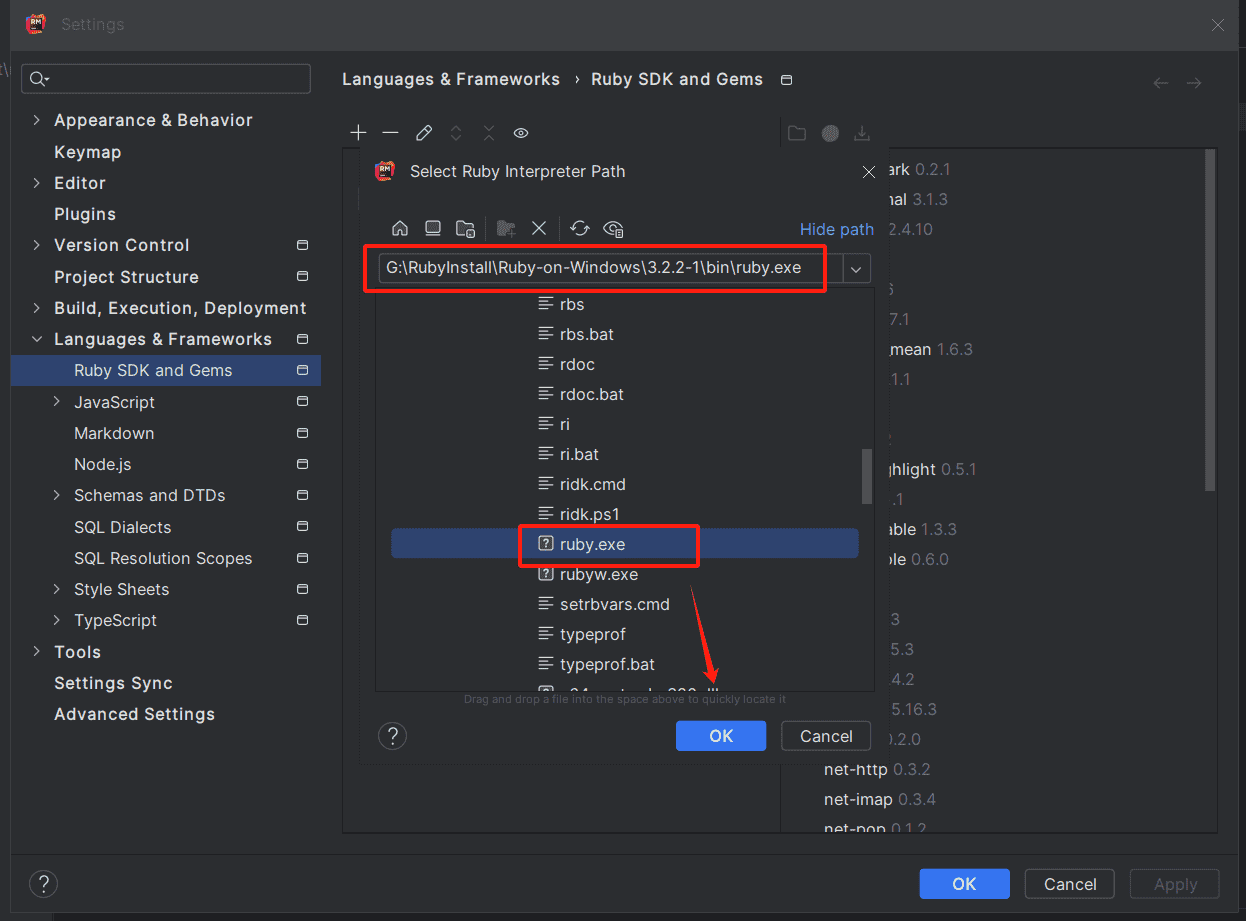Screen dimensions: 1246x921
Task: Edit SDK with the pencil icon
Action: (424, 132)
